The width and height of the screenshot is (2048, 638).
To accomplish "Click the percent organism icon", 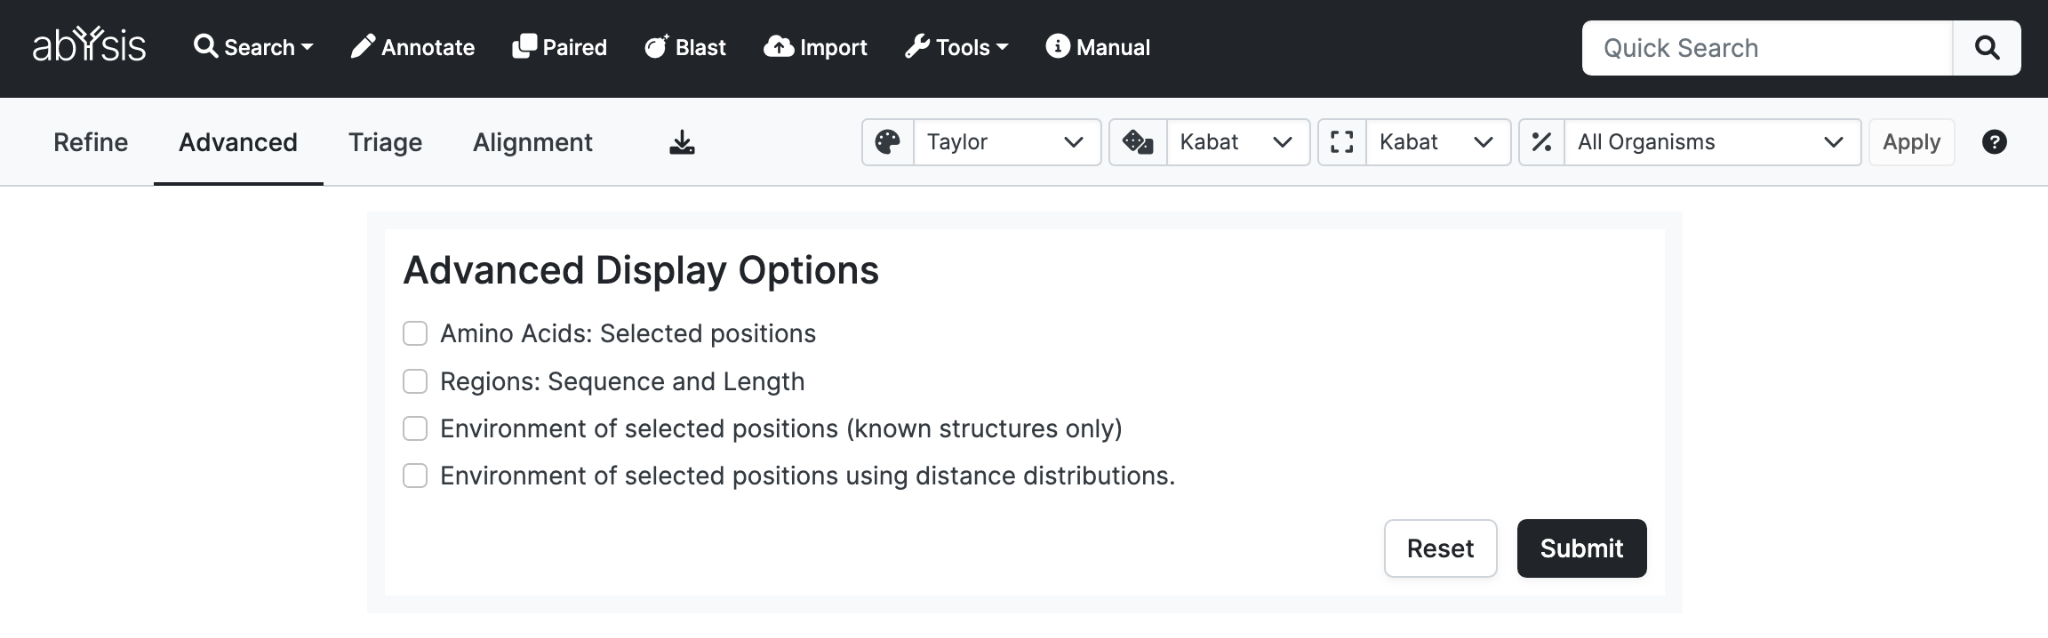I will (x=1542, y=142).
